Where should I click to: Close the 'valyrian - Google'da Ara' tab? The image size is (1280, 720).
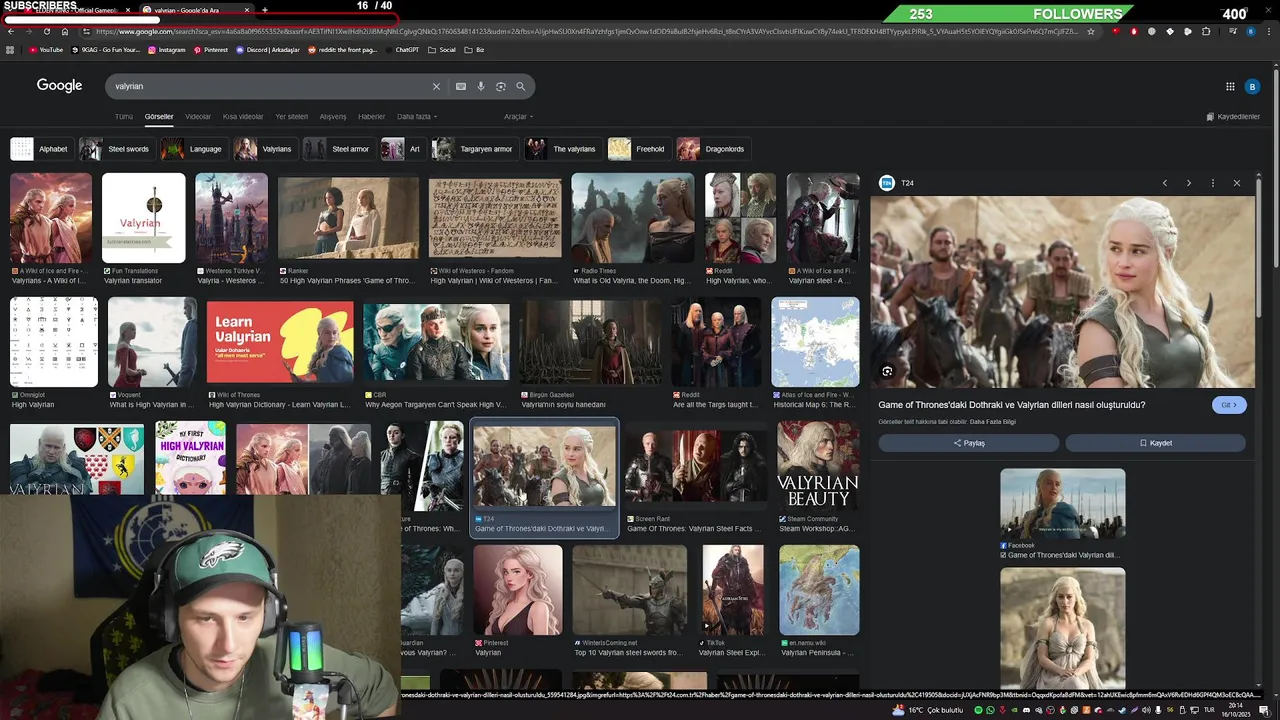tap(248, 10)
